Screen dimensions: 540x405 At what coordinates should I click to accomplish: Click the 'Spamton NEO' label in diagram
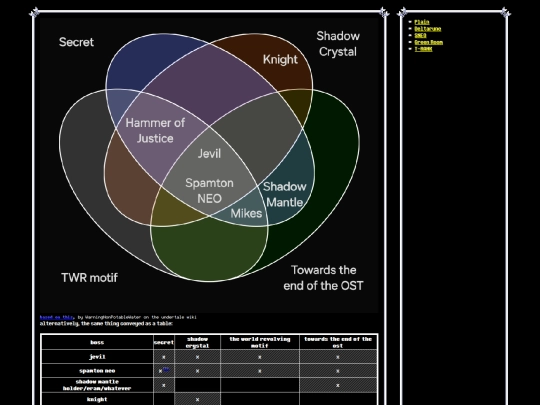point(209,191)
